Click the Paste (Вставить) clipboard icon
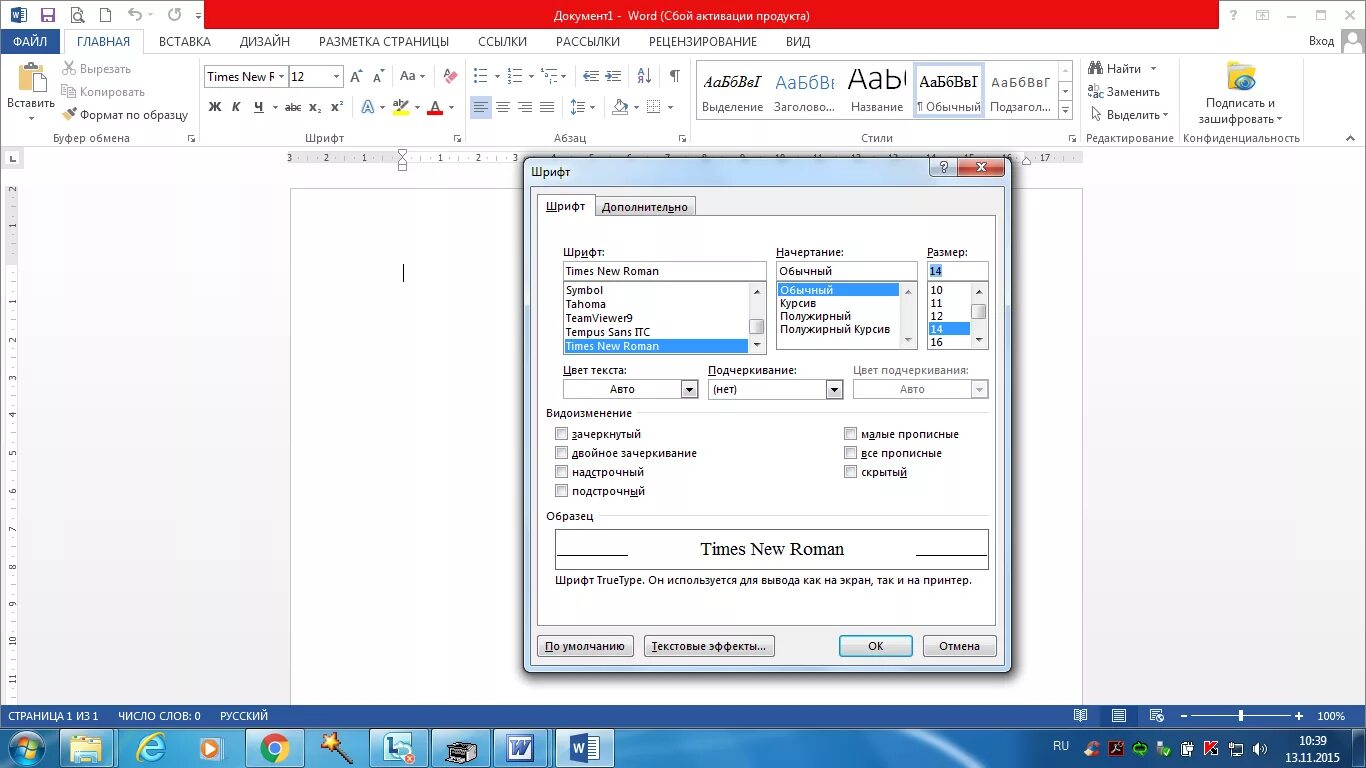 click(x=31, y=78)
